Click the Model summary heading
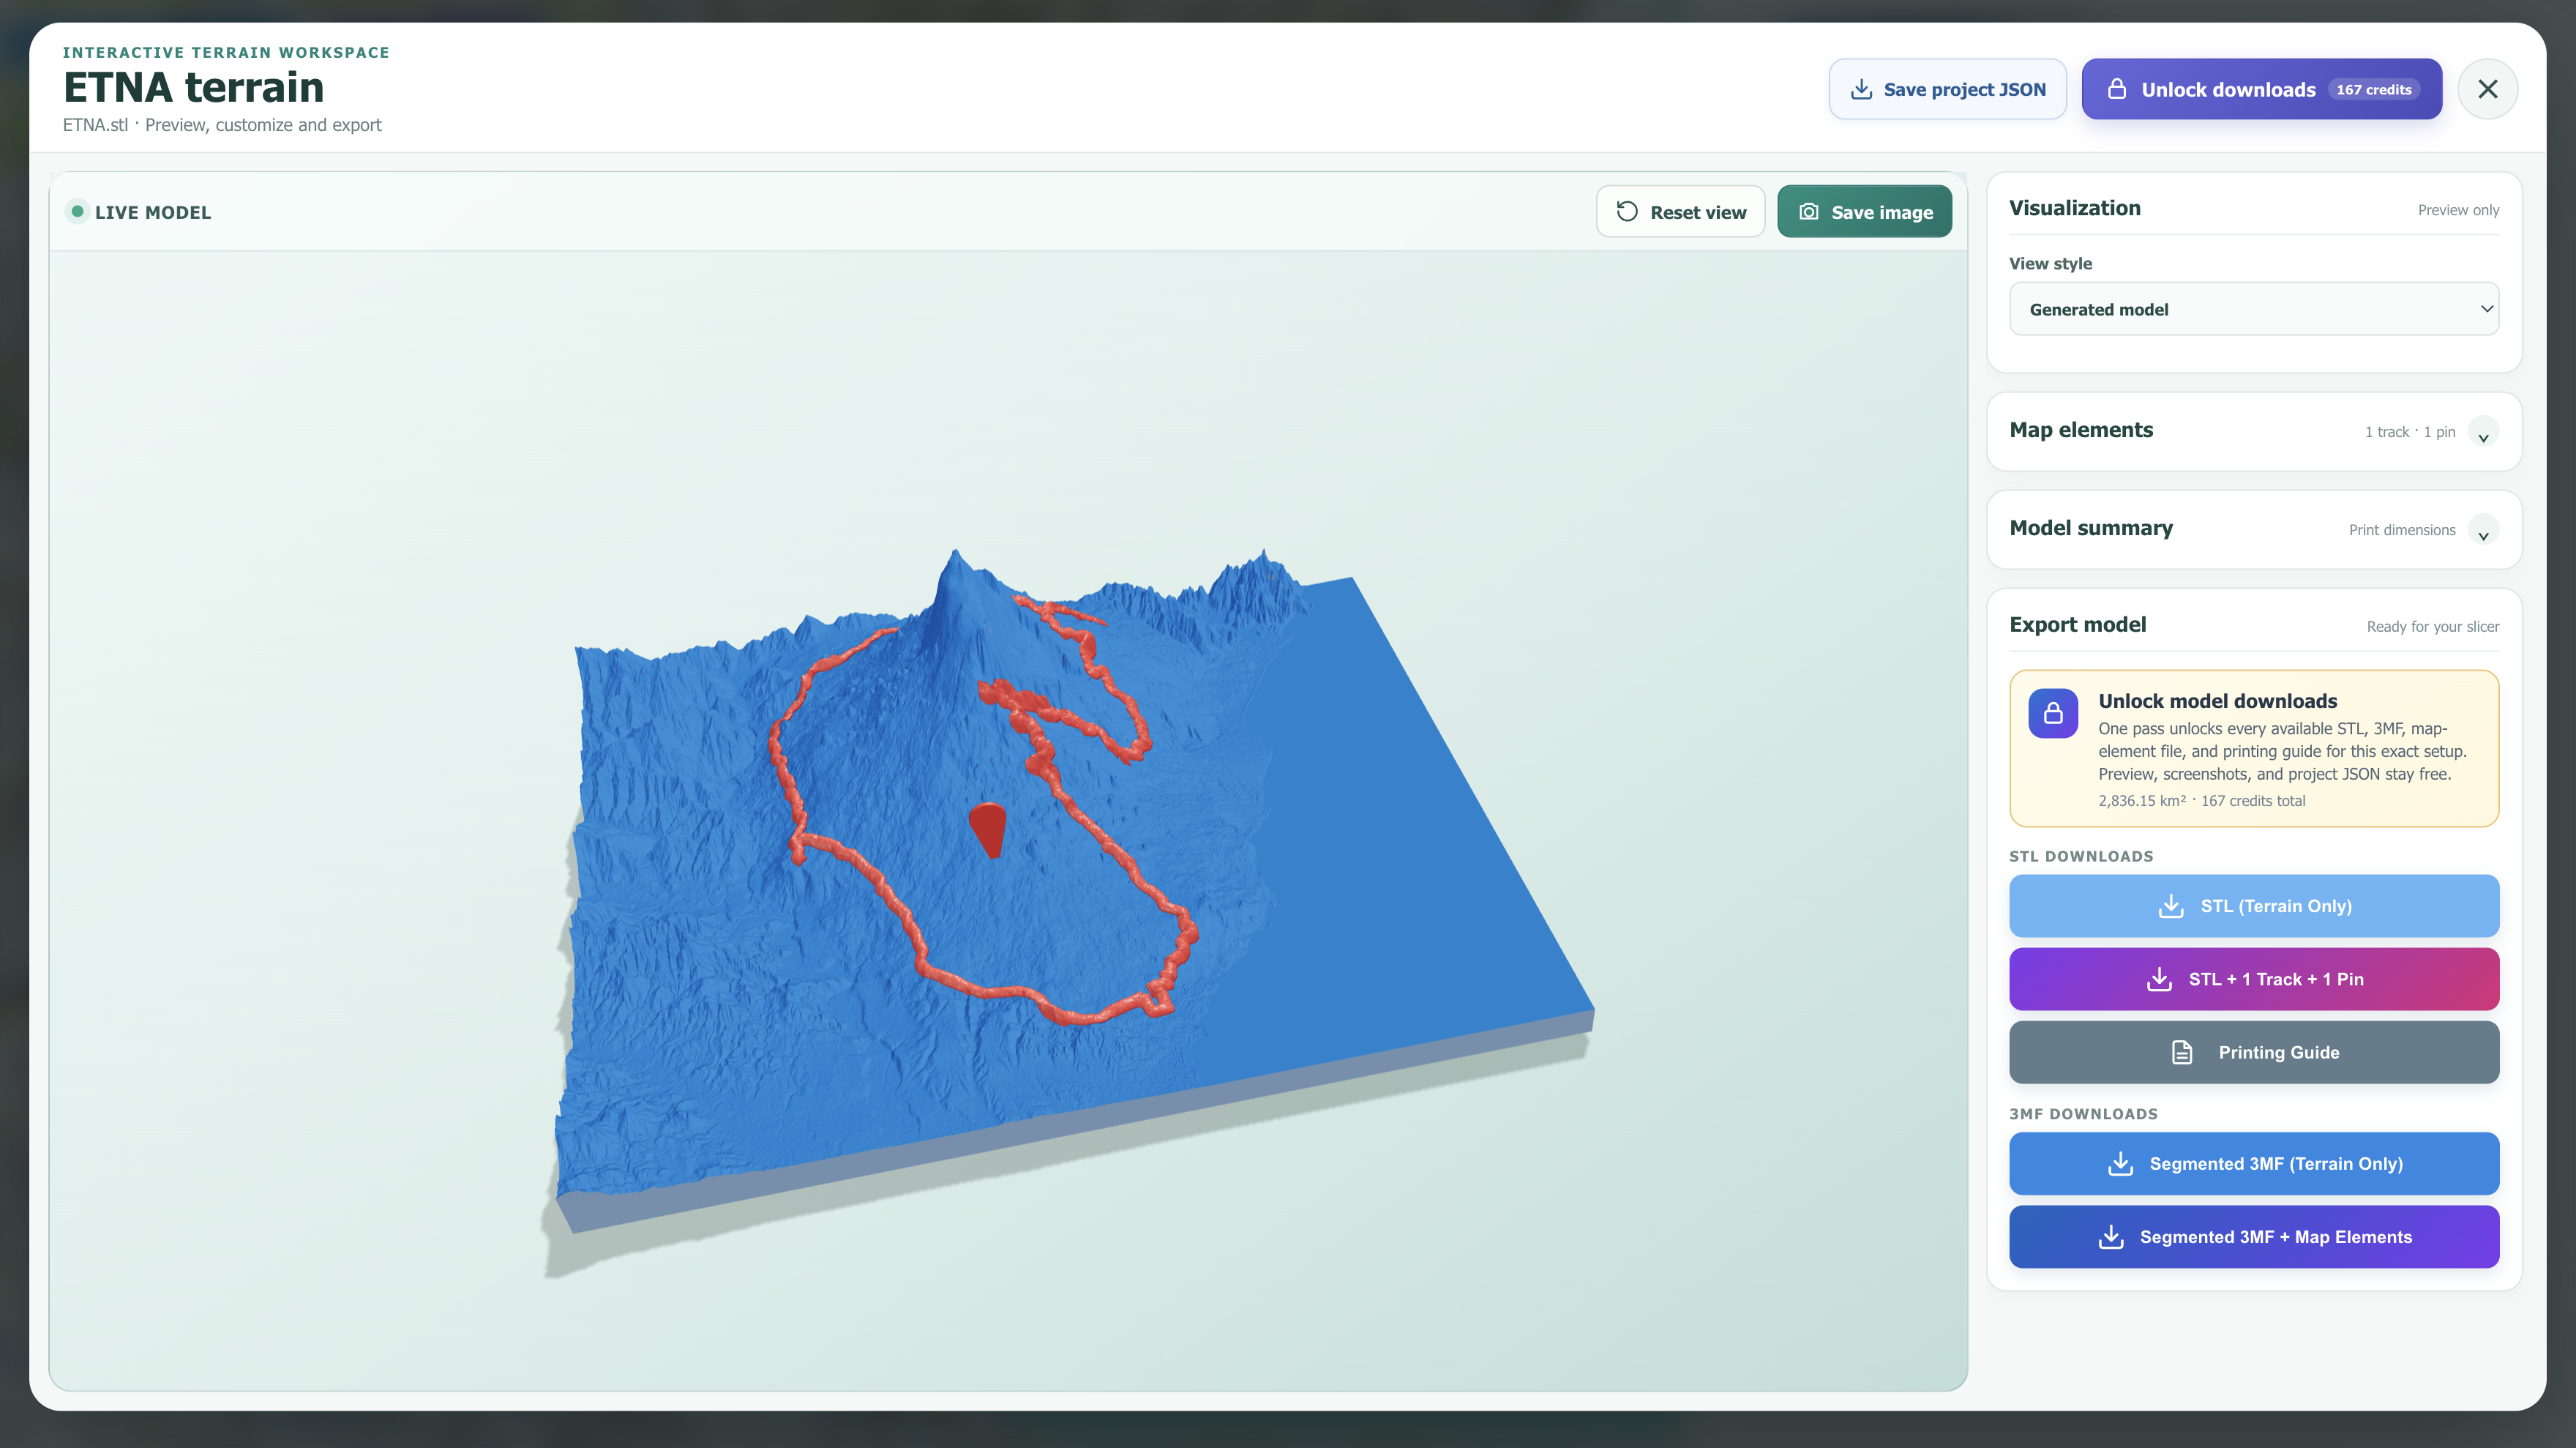2576x1448 pixels. pos(2091,528)
